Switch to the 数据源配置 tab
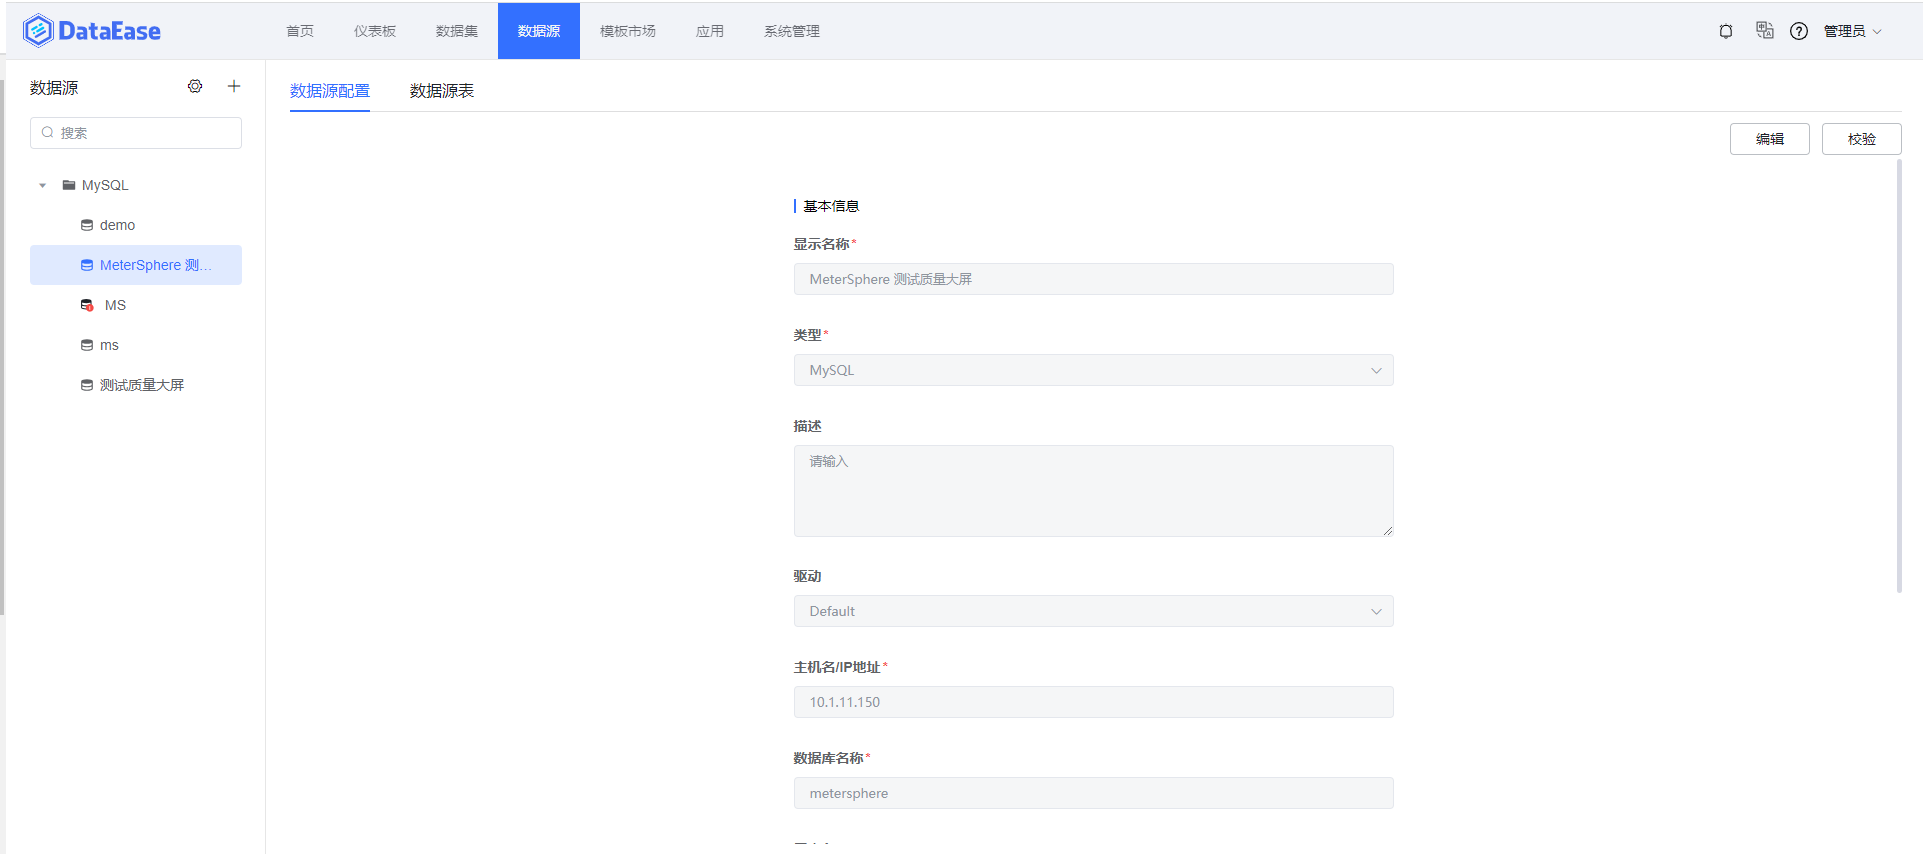The width and height of the screenshot is (1923, 854). point(330,91)
